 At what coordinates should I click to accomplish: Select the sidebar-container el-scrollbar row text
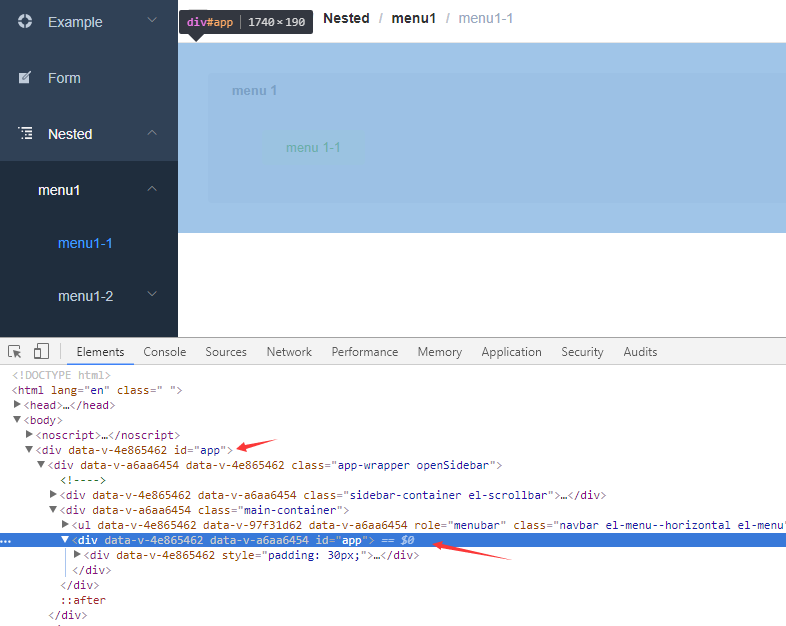coord(333,495)
